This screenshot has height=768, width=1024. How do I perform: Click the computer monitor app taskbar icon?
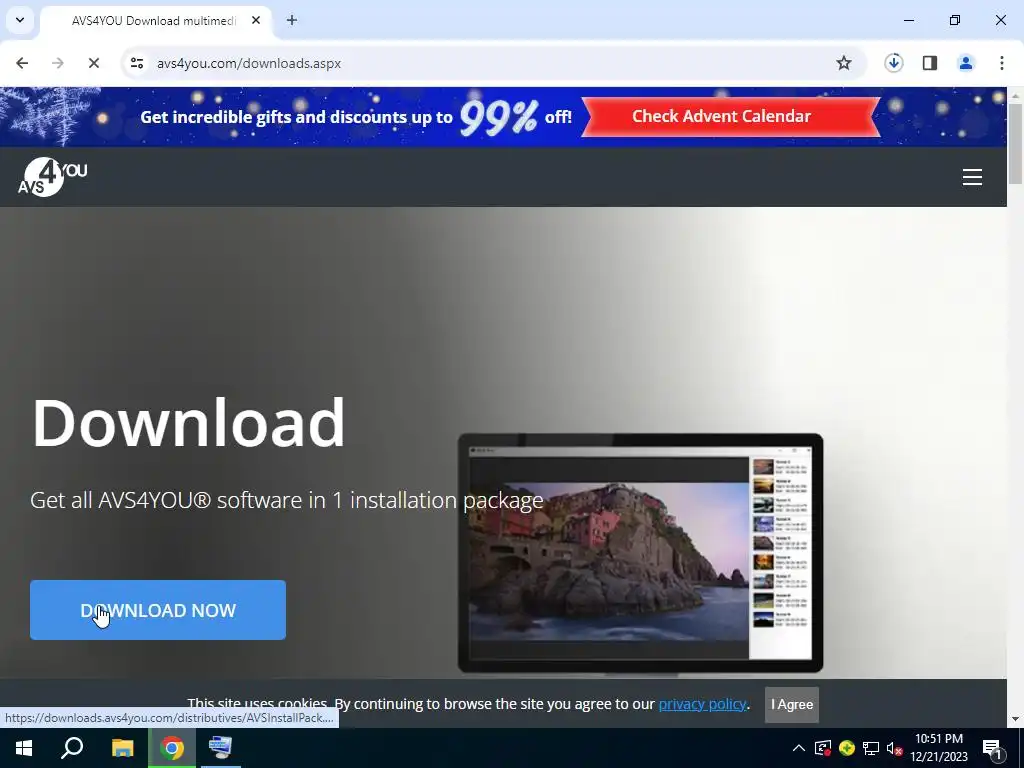click(221, 748)
